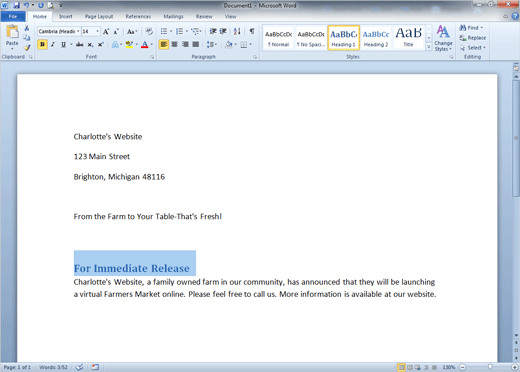Grow the font size
This screenshot has height=372, width=520.
106,32
